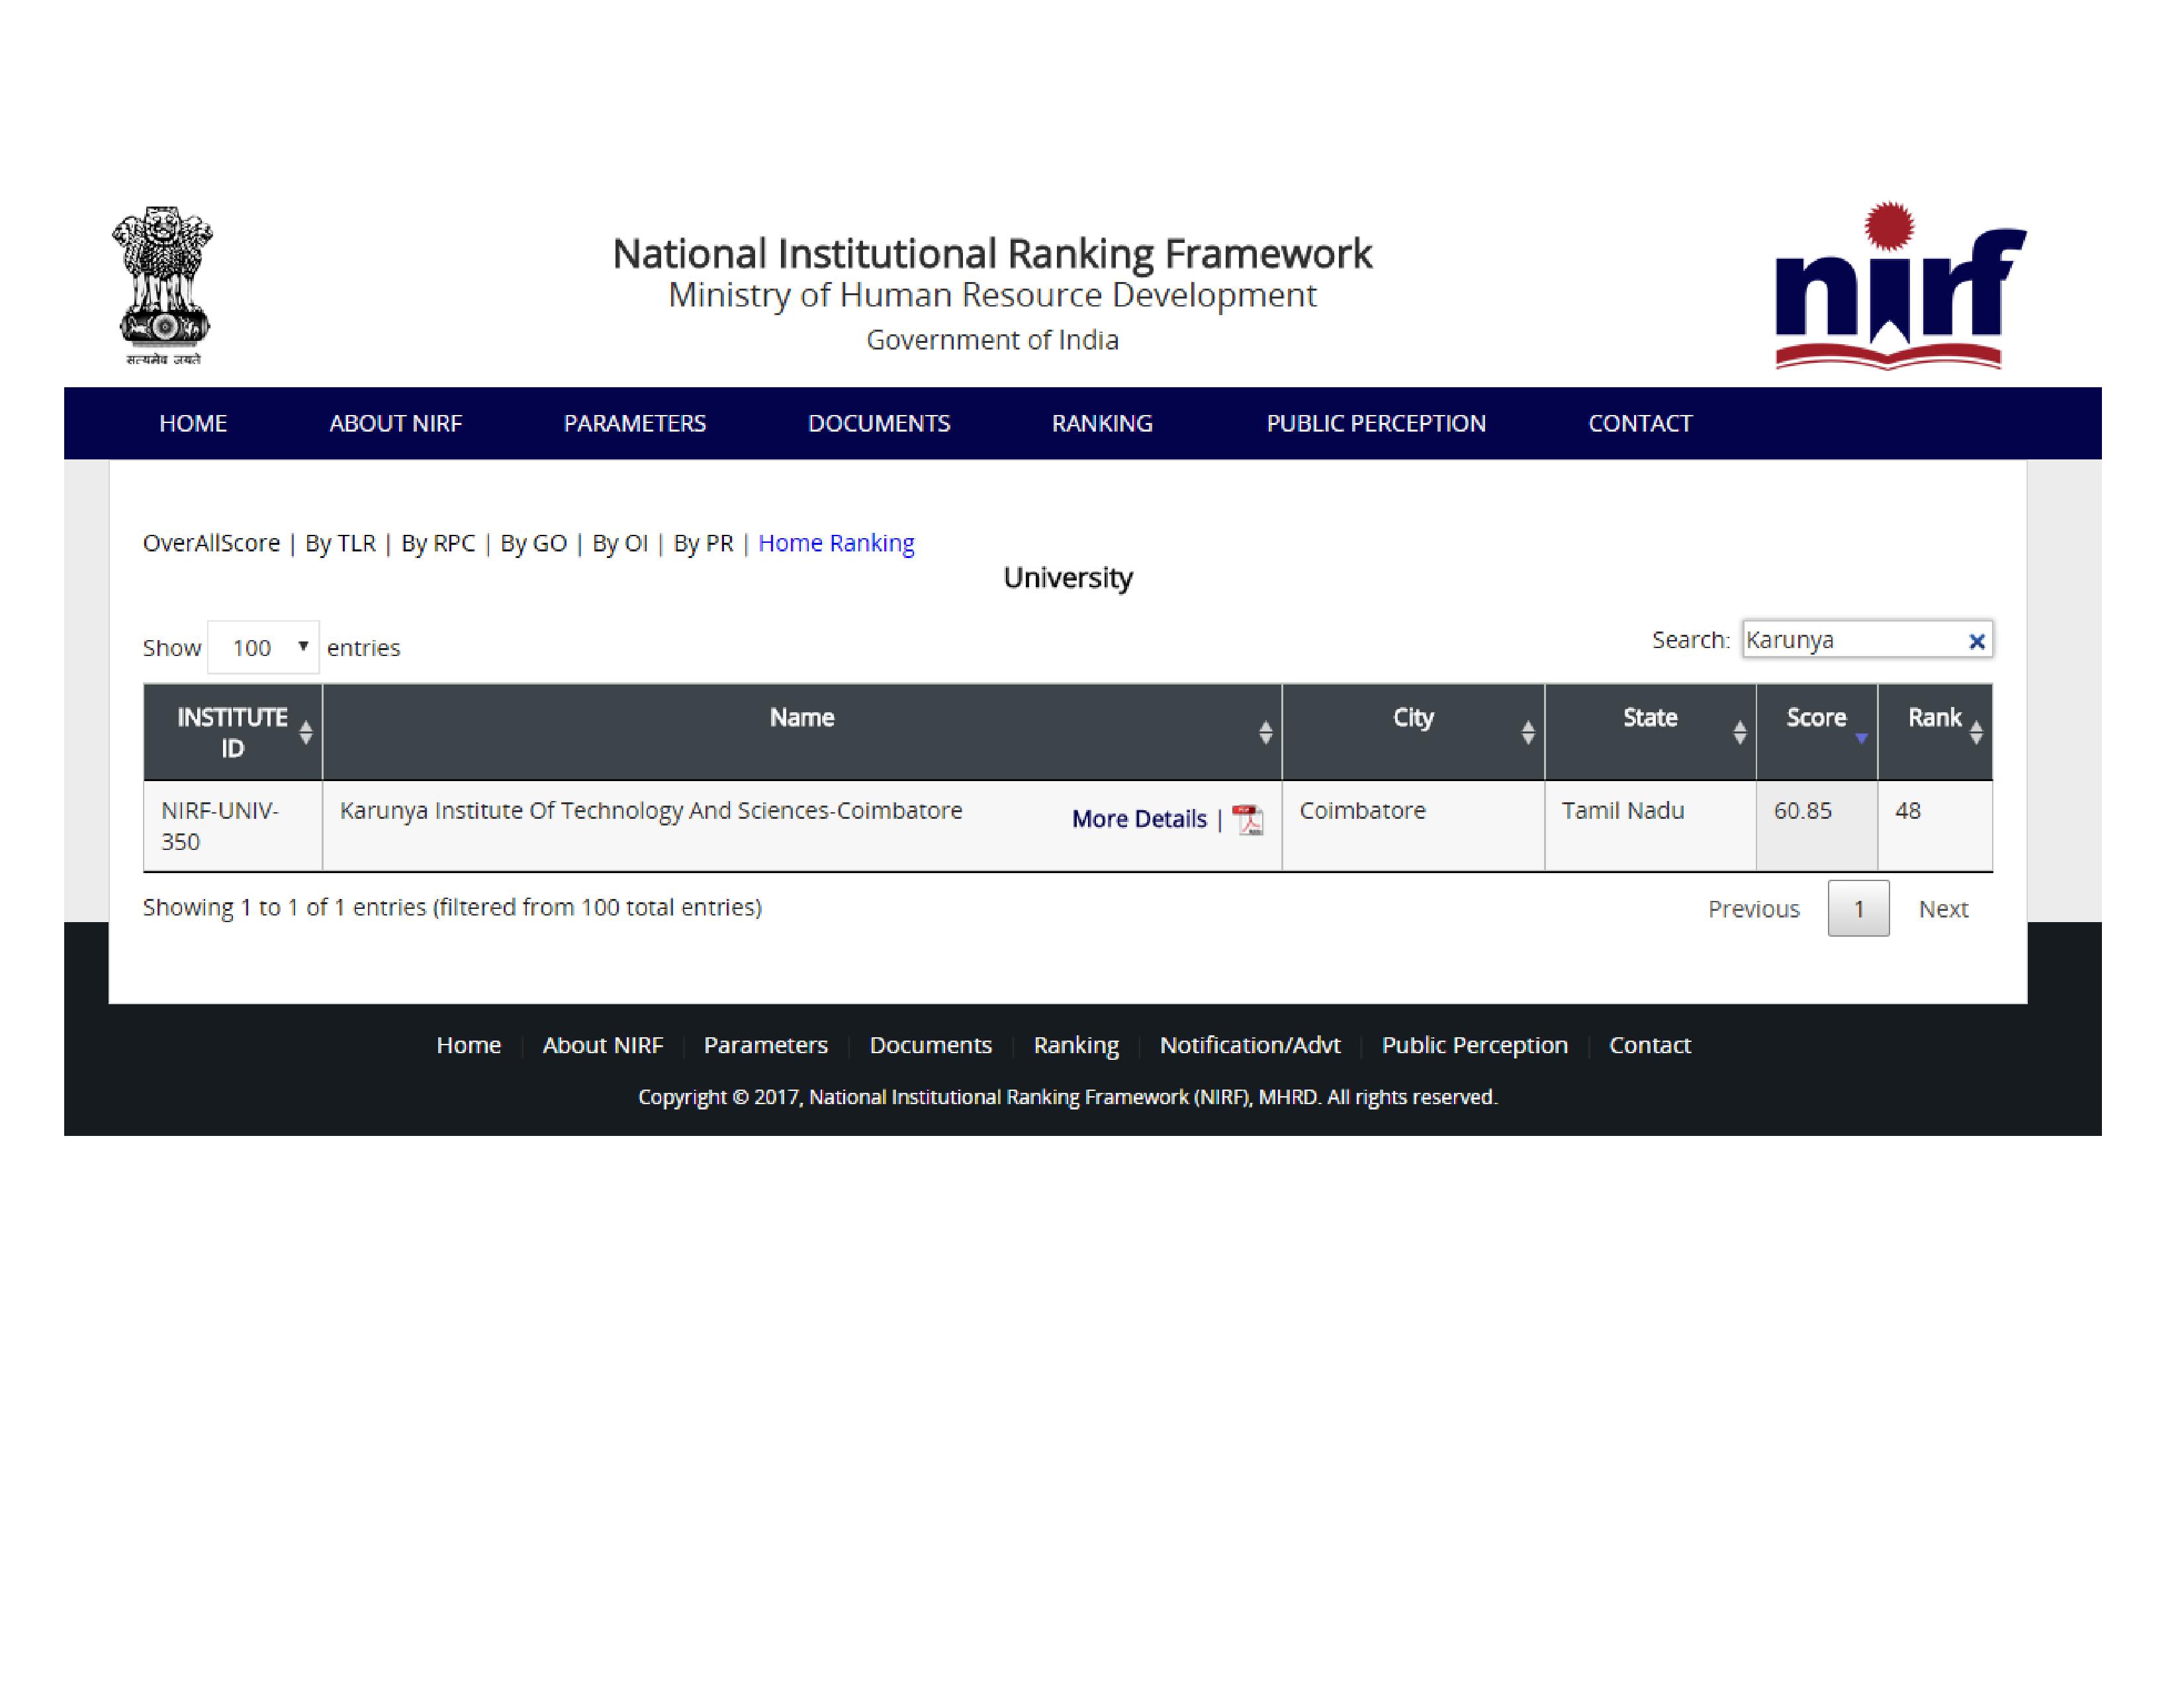
Task: Click the University heading
Action: (1067, 578)
